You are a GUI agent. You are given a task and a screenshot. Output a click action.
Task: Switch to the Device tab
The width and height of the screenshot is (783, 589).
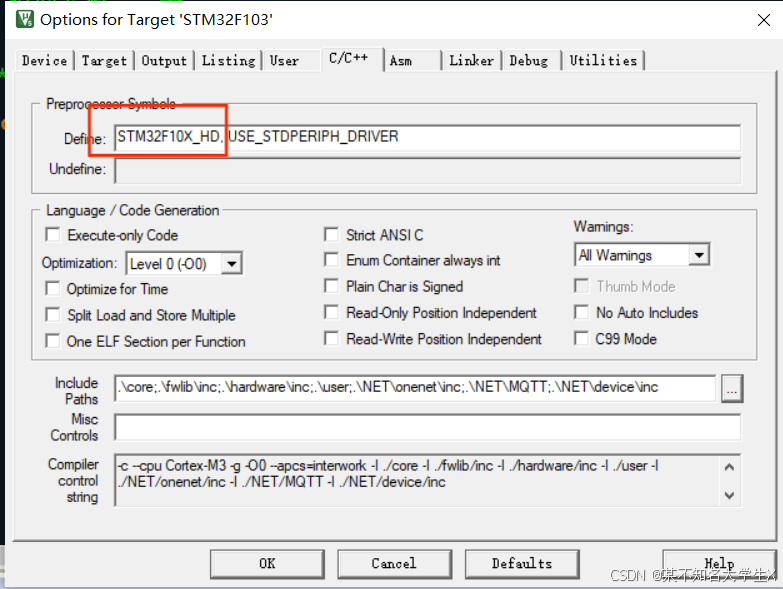coord(44,61)
